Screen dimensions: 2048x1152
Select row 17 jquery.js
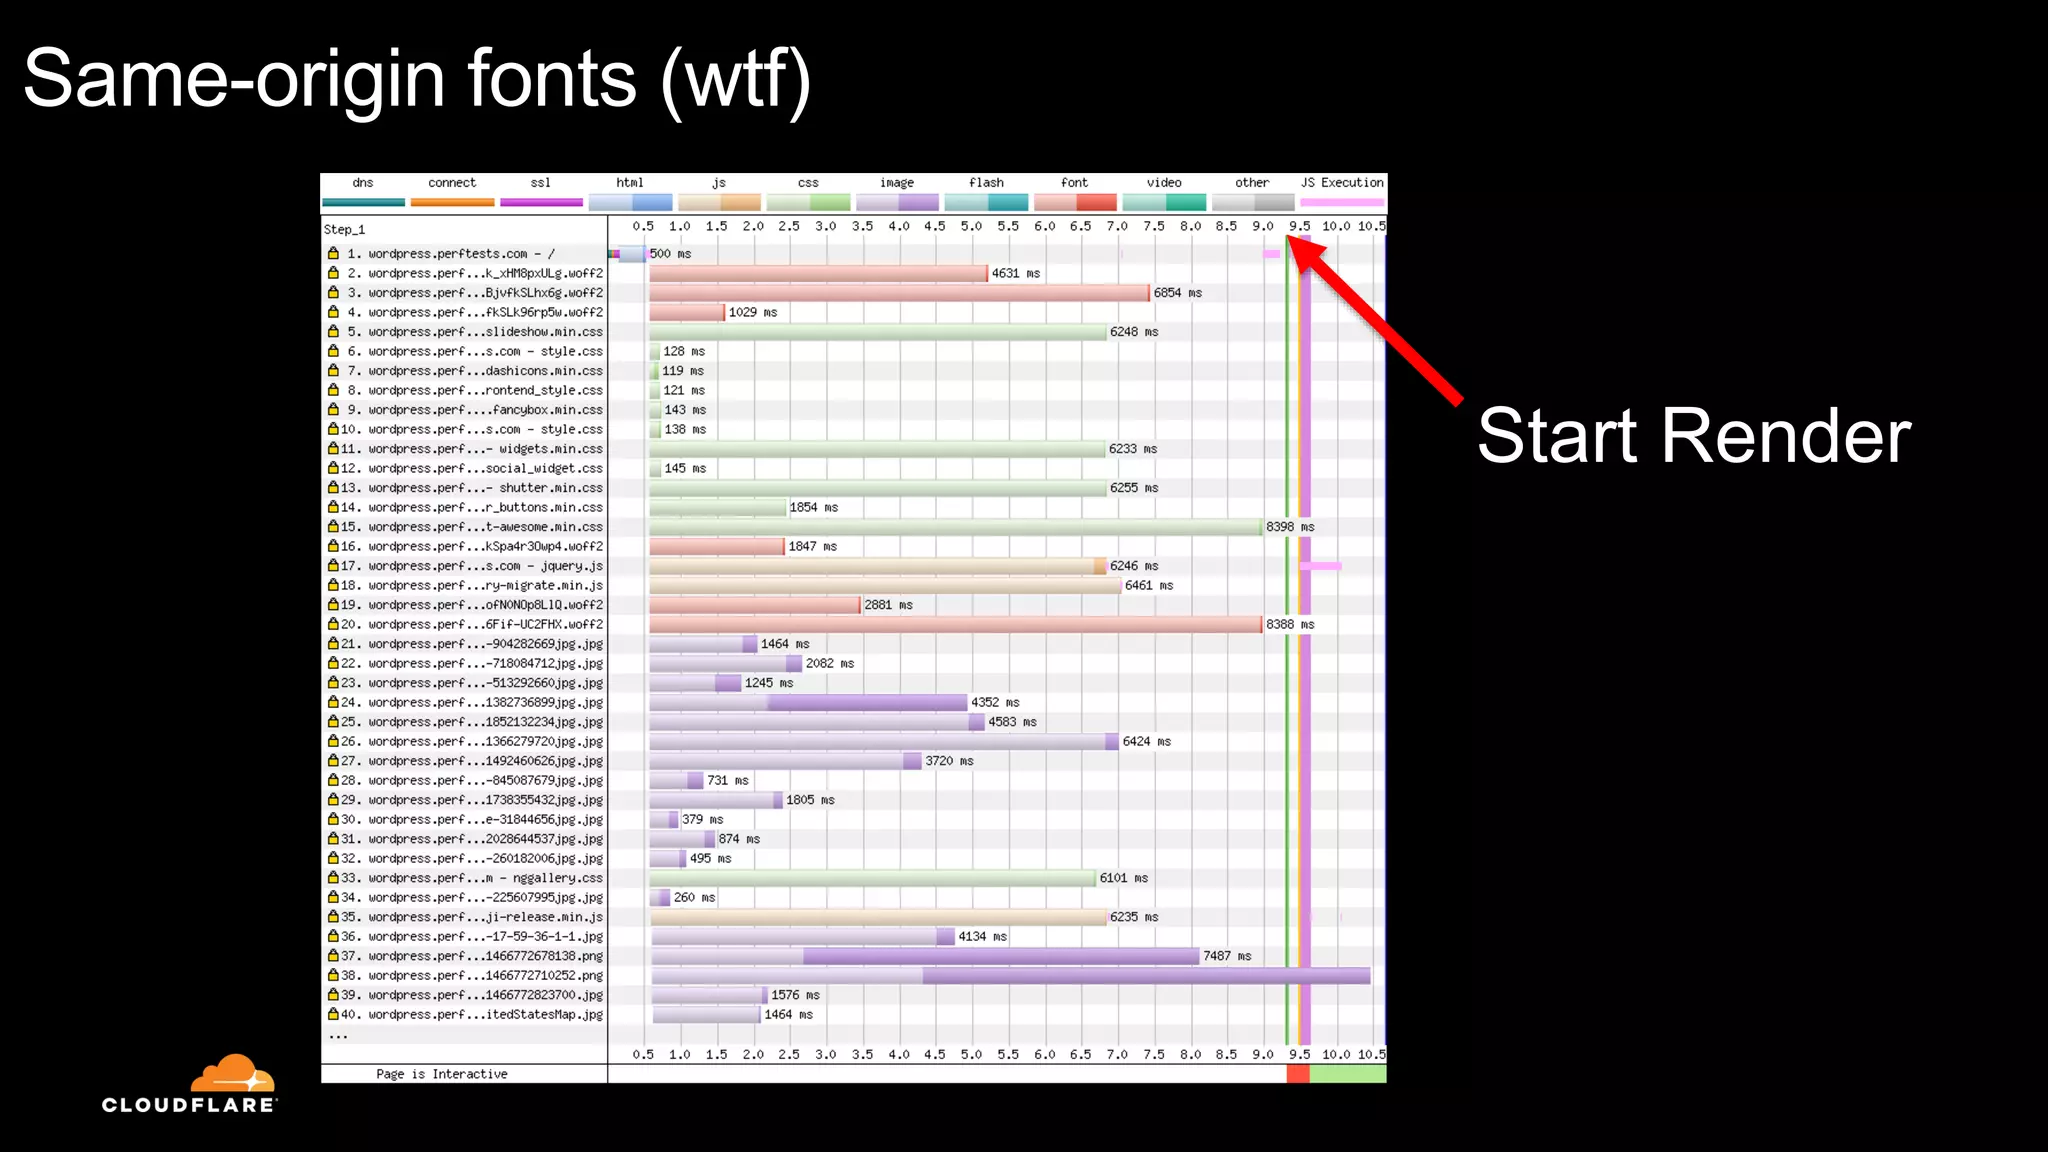(x=464, y=566)
